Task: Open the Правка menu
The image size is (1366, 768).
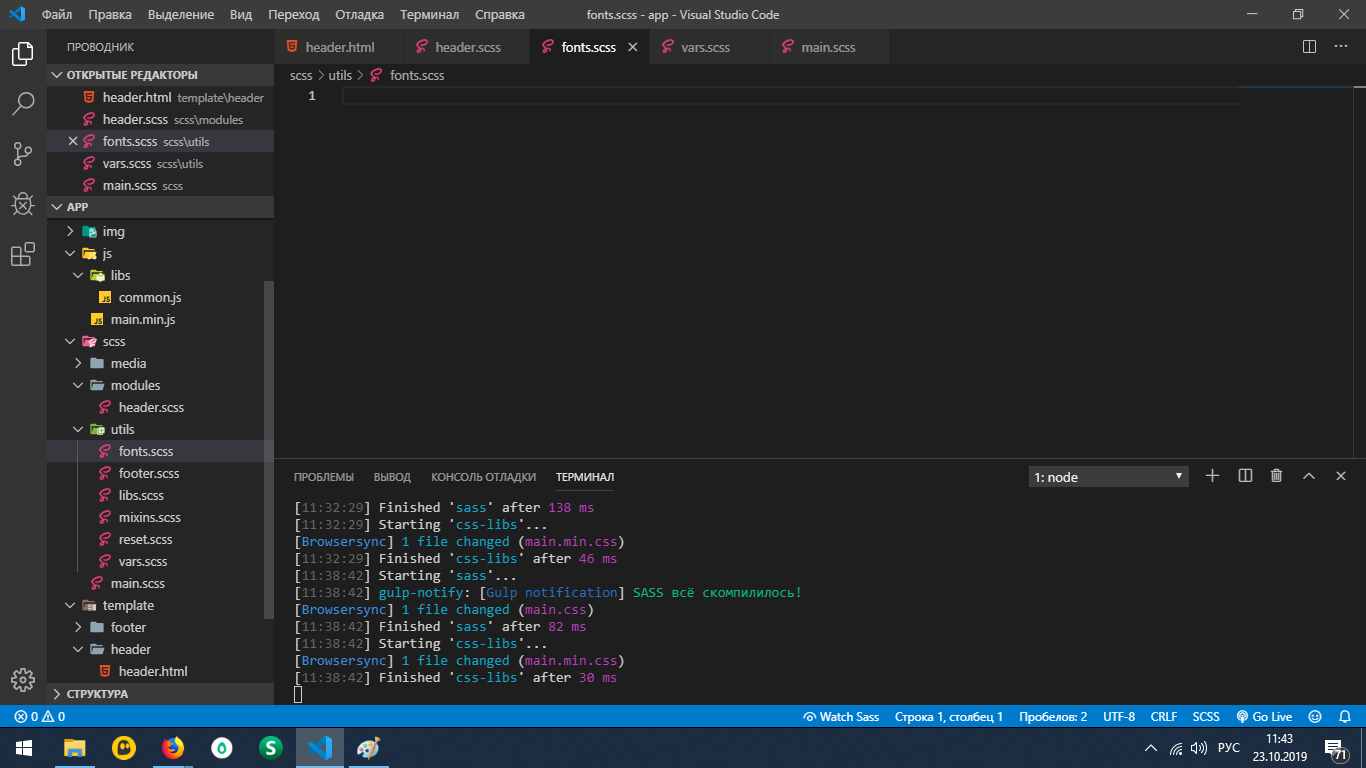Action: click(x=110, y=15)
